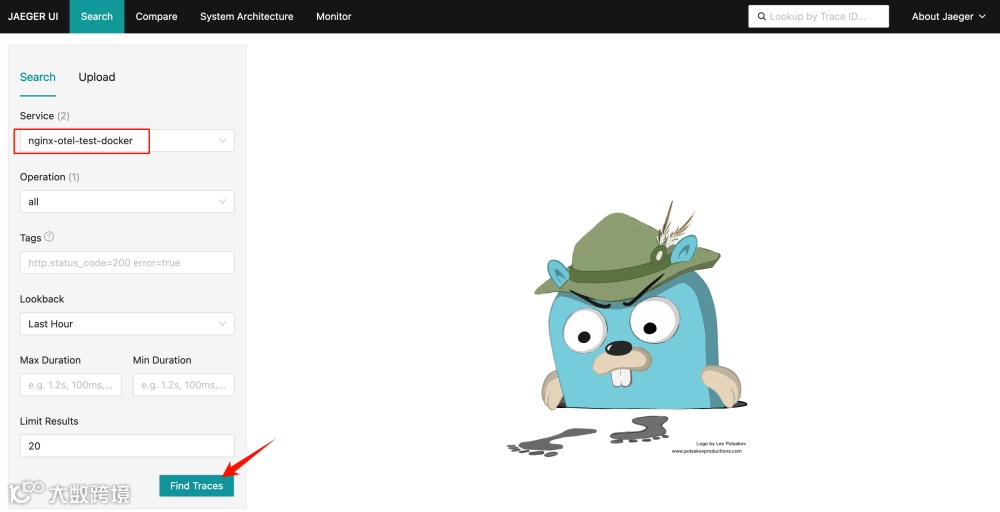Open the Service dropdown nginx-otel-test-docker
The image size is (1000, 512).
tap(127, 140)
